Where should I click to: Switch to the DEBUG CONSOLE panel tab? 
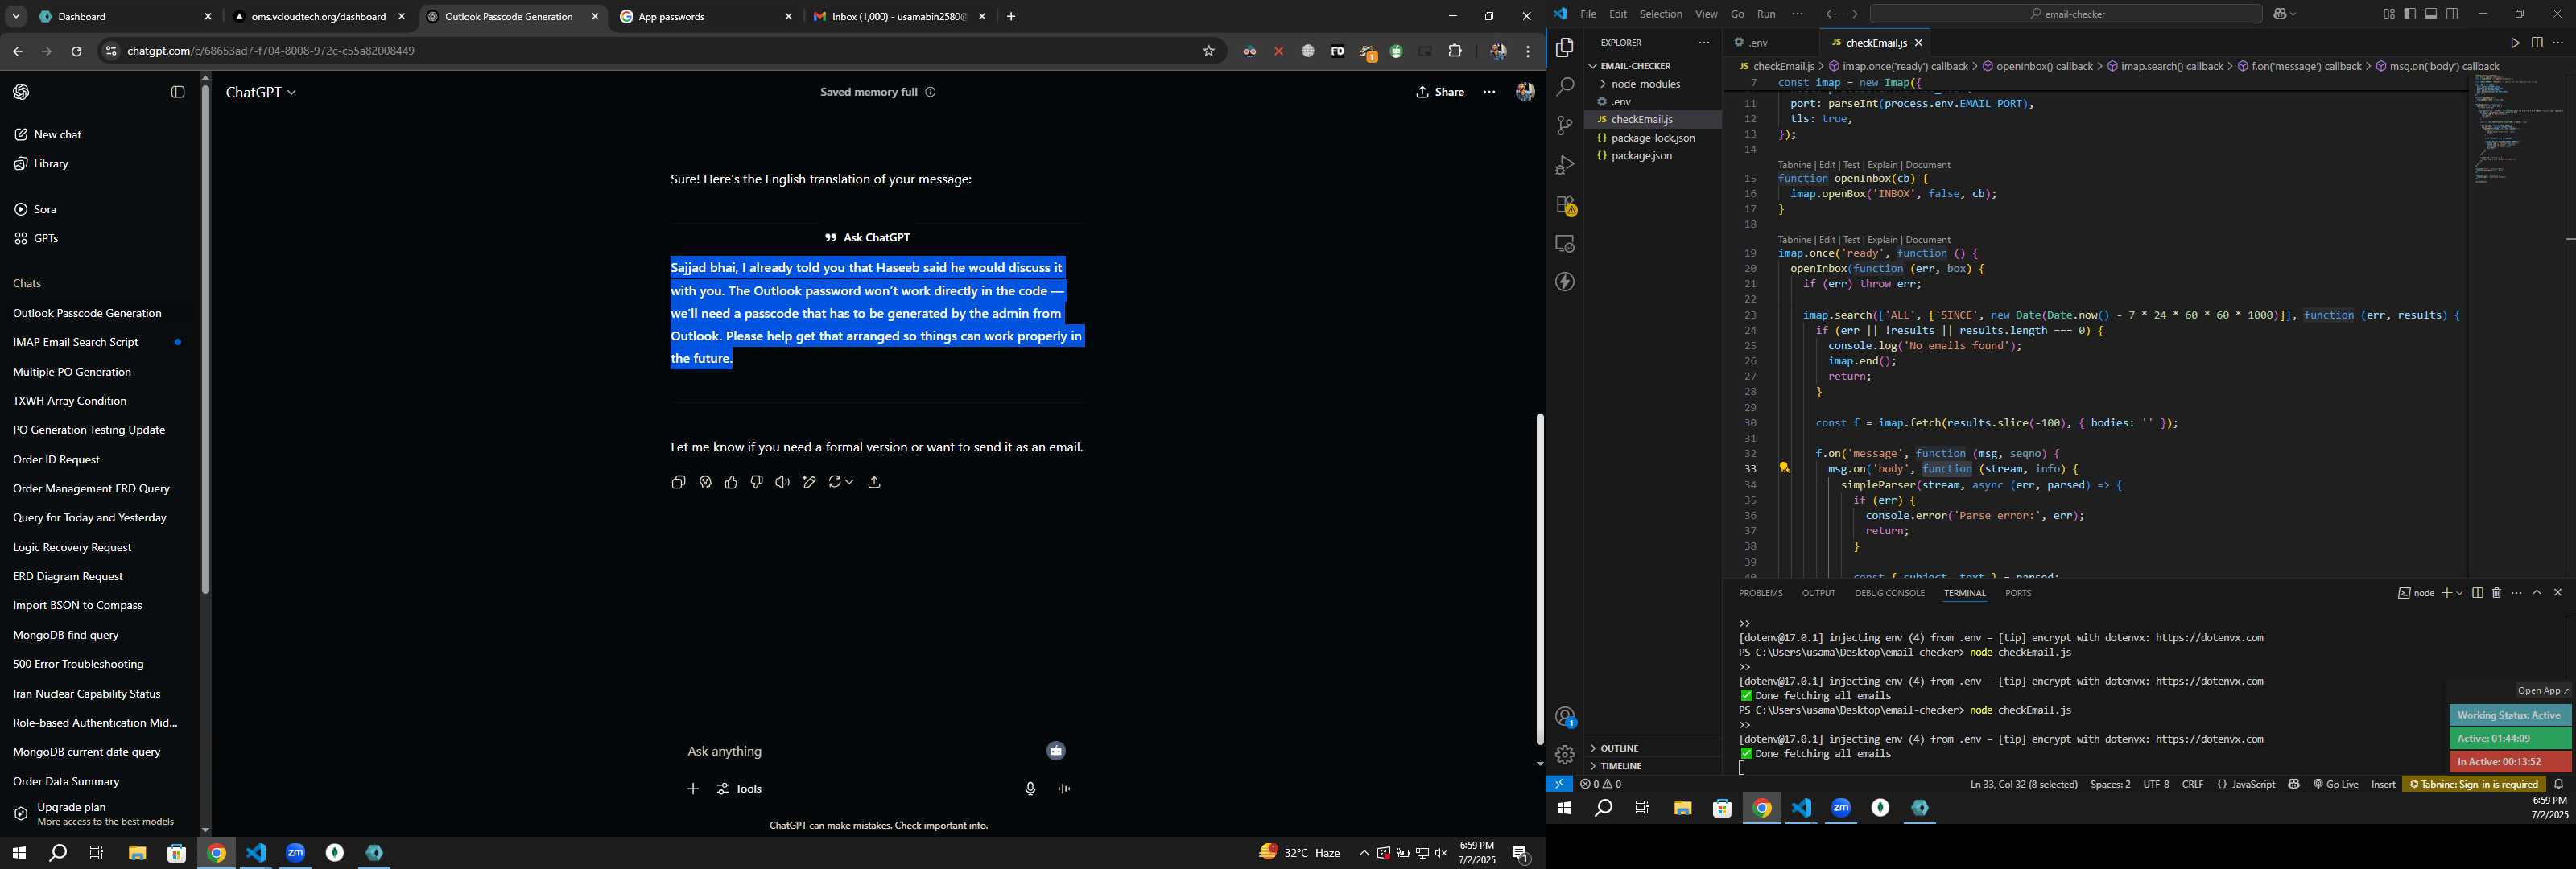(1889, 594)
